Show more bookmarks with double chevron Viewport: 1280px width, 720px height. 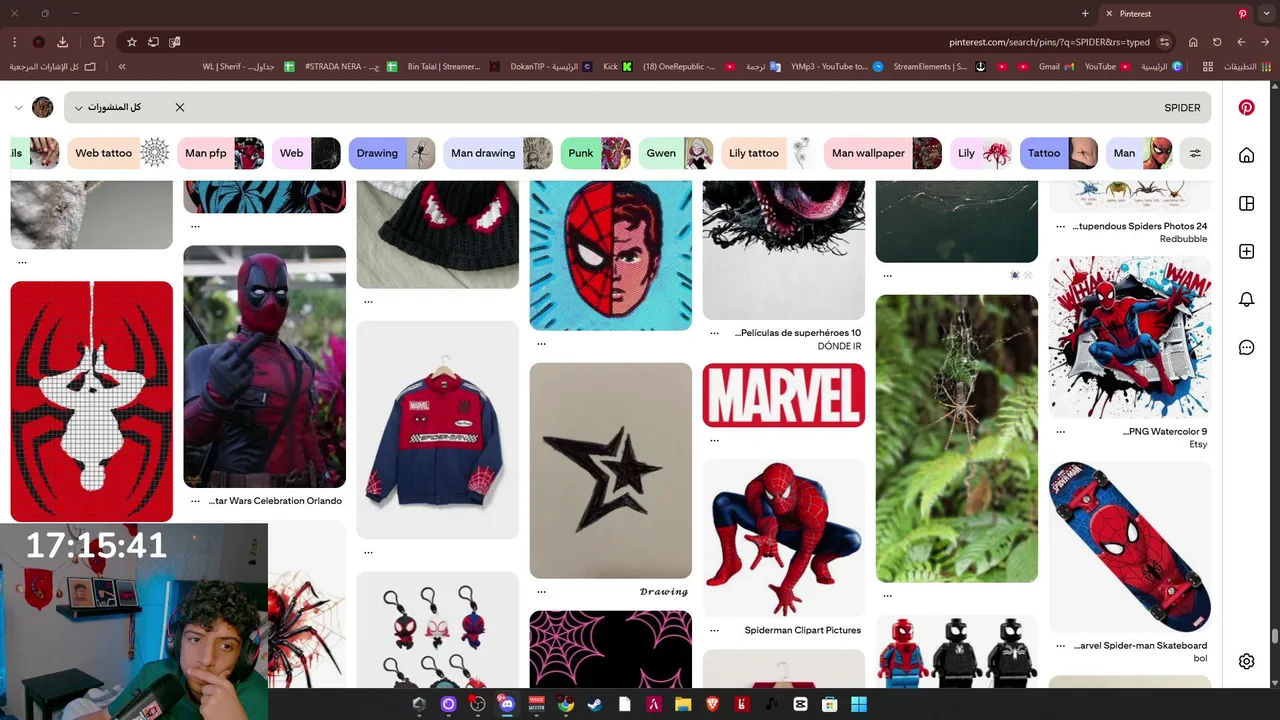coord(122,67)
